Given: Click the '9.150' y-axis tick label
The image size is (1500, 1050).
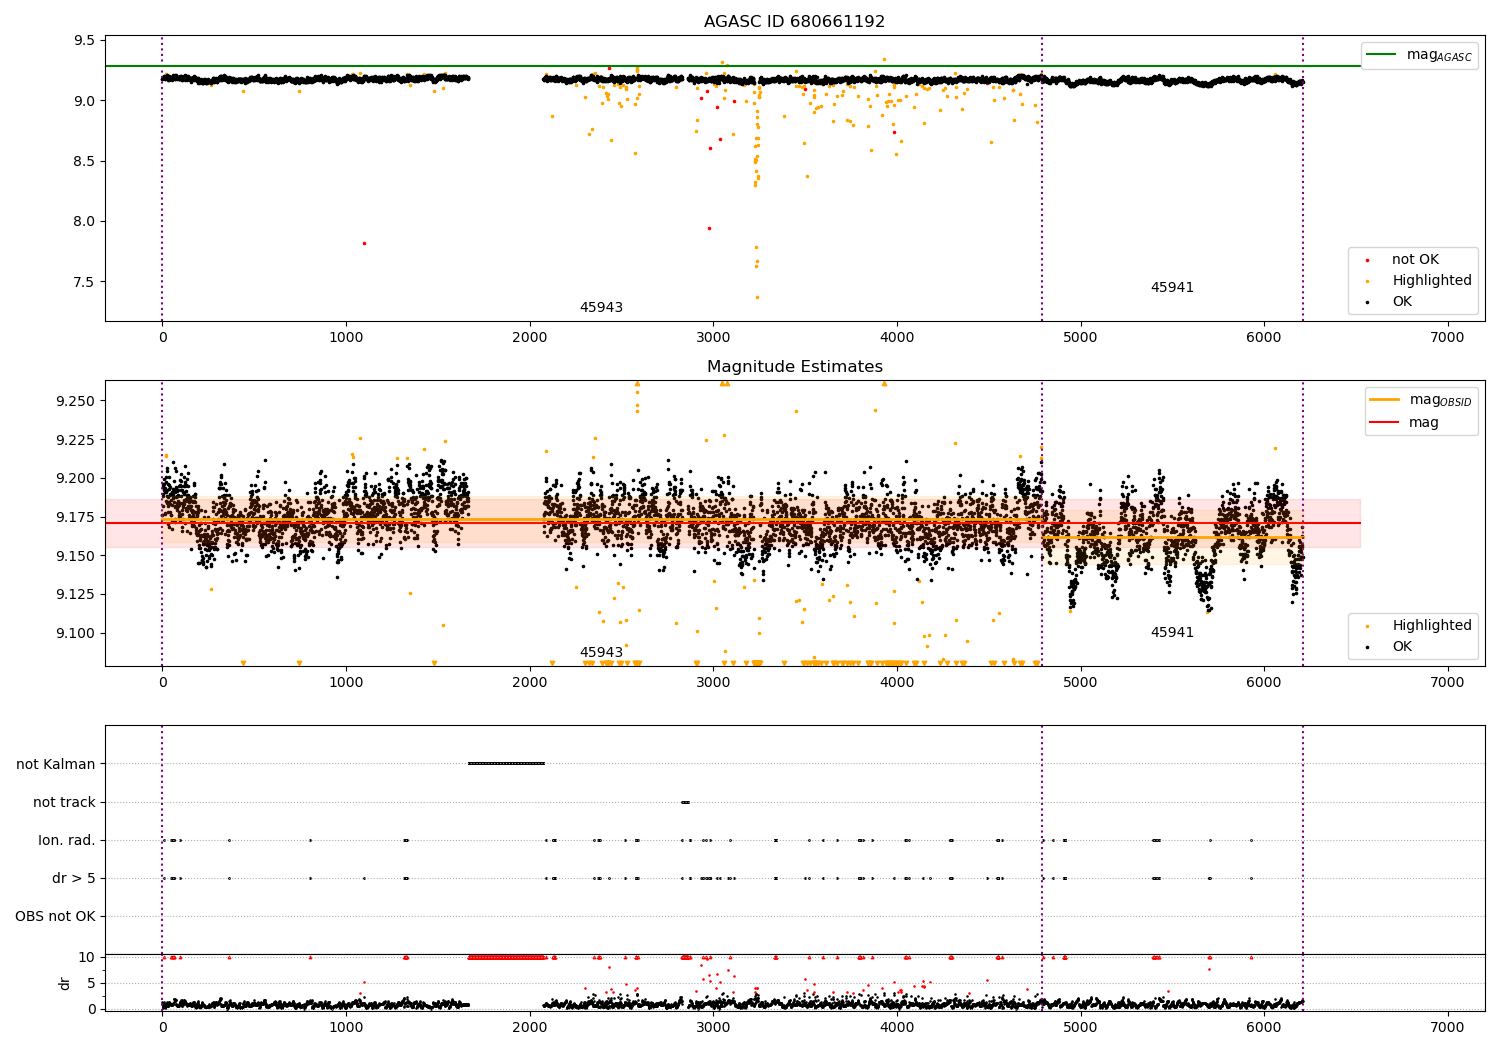Looking at the screenshot, I should click(77, 556).
